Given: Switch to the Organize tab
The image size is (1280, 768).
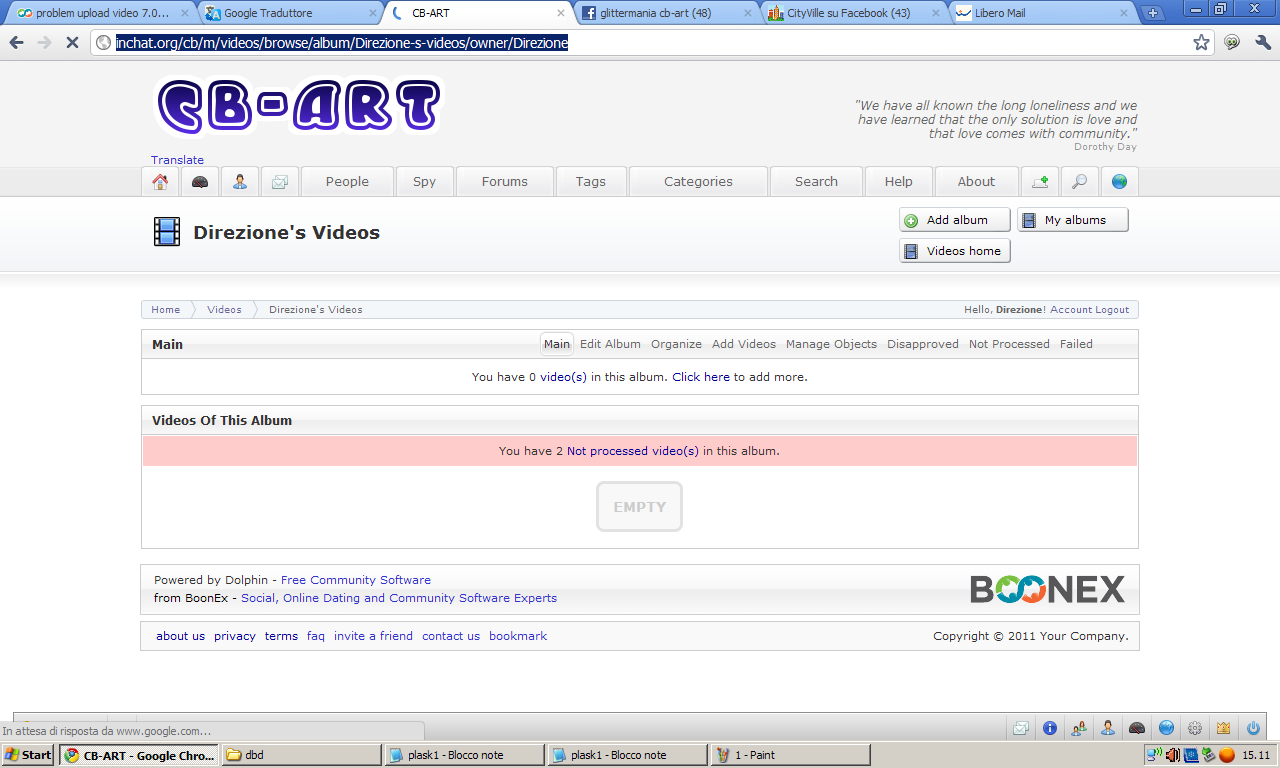Looking at the screenshot, I should (x=676, y=344).
